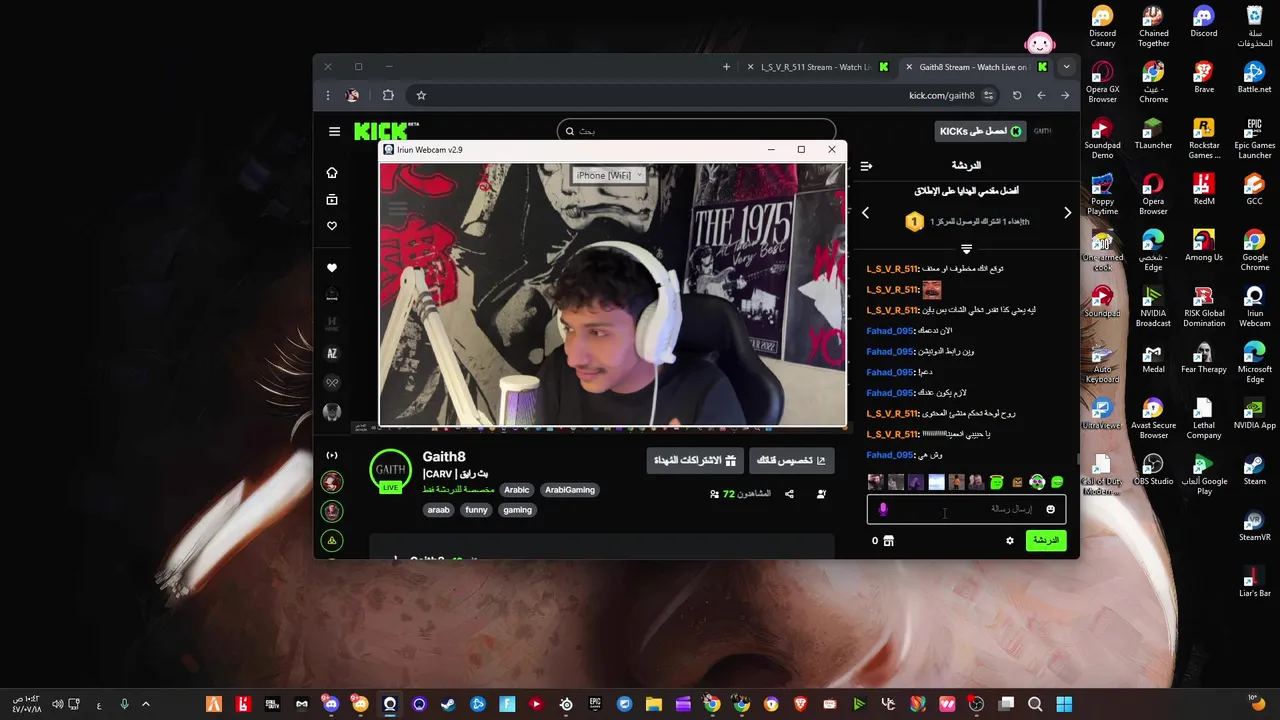This screenshot has height=720, width=1280.
Task: Open chat settings gear
Action: [1010, 541]
